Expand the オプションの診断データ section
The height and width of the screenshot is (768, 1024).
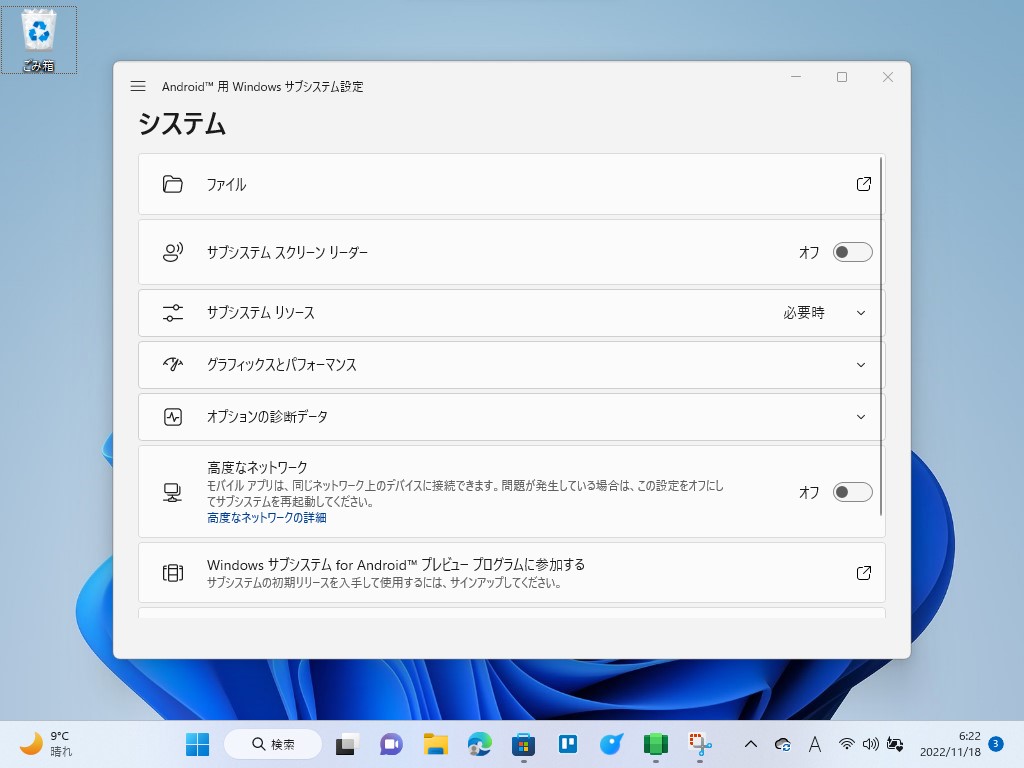click(x=860, y=417)
